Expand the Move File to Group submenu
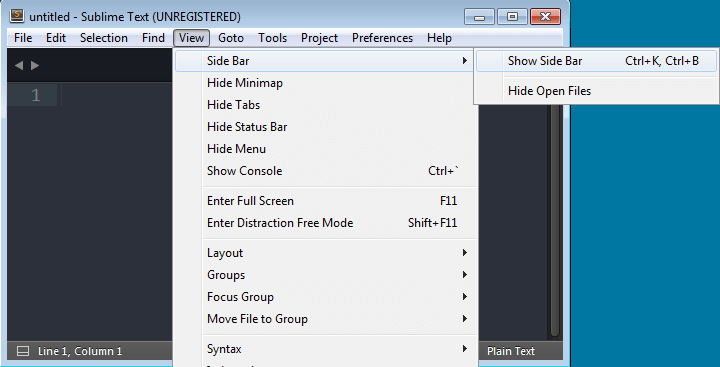This screenshot has height=367, width=720. pos(326,319)
